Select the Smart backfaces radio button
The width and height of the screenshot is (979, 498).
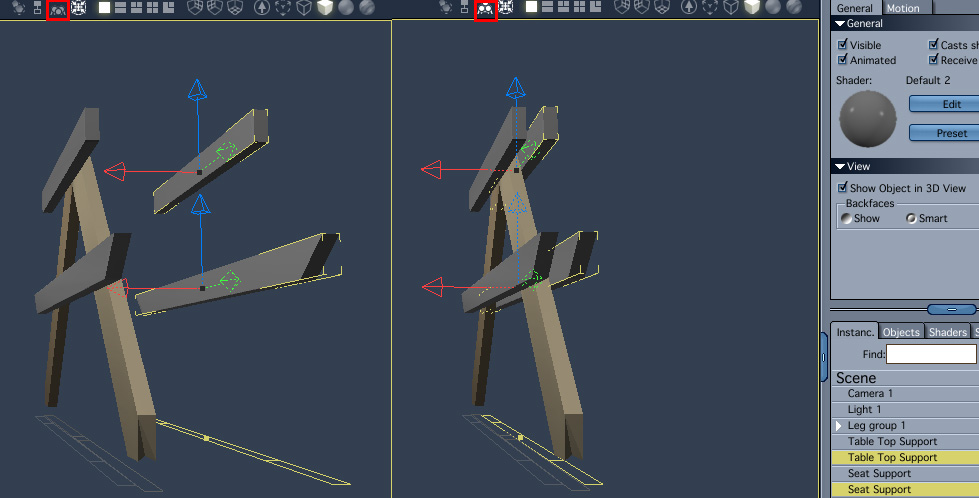(x=912, y=218)
